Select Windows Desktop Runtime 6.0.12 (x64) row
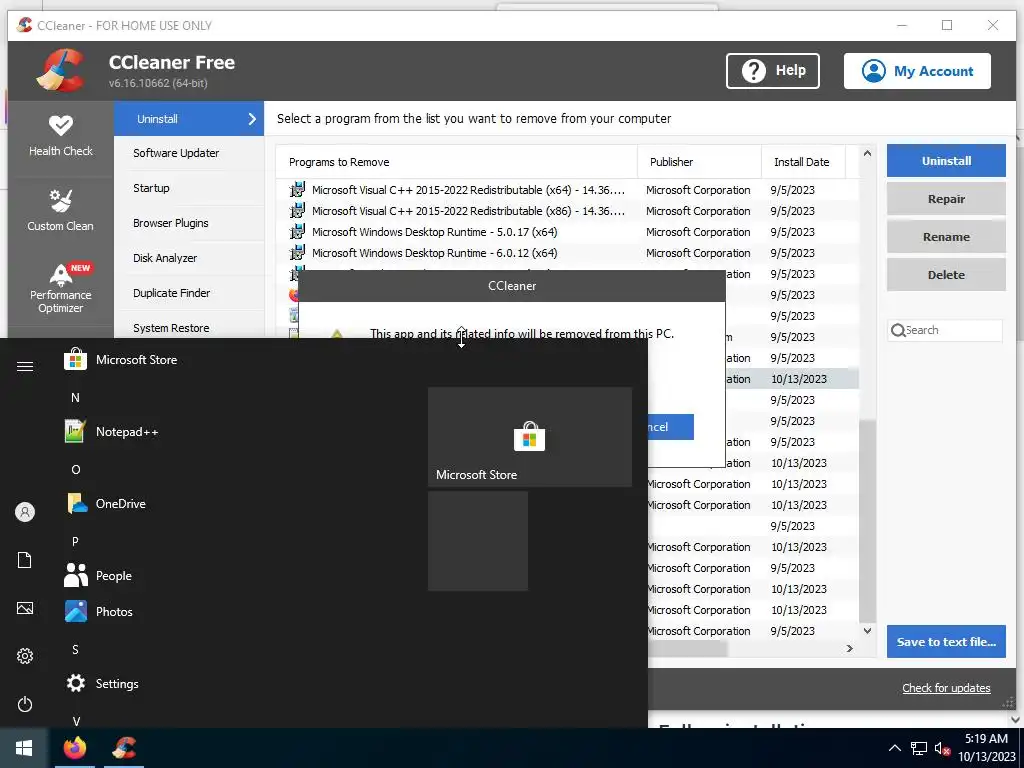This screenshot has width=1024, height=768. (x=567, y=253)
